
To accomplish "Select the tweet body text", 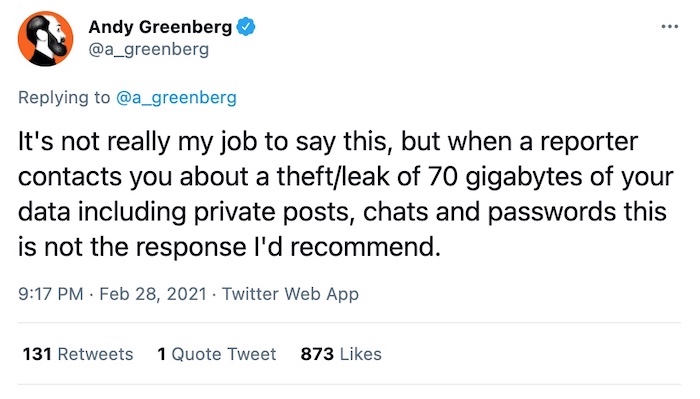I will (345, 194).
